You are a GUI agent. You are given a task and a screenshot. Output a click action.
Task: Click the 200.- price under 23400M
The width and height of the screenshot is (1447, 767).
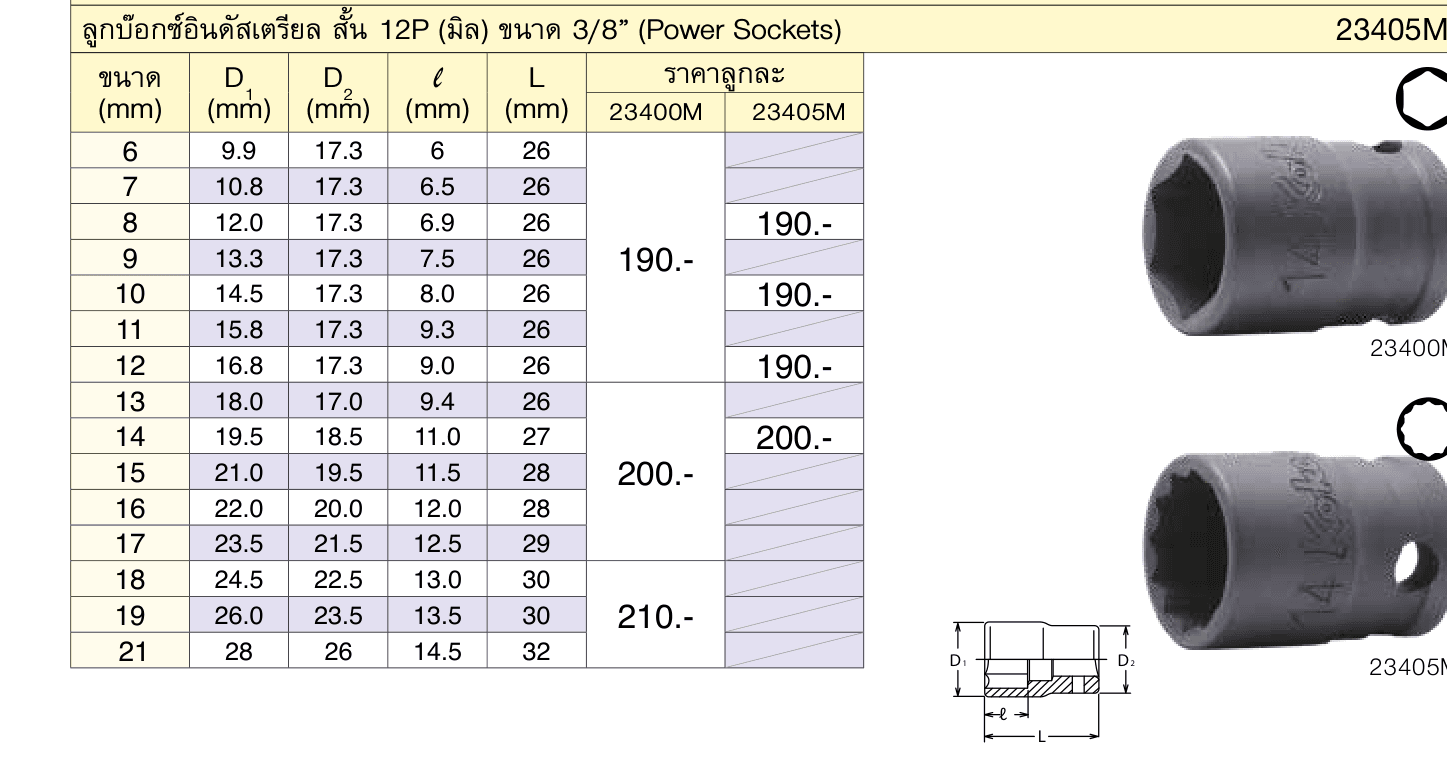(656, 474)
